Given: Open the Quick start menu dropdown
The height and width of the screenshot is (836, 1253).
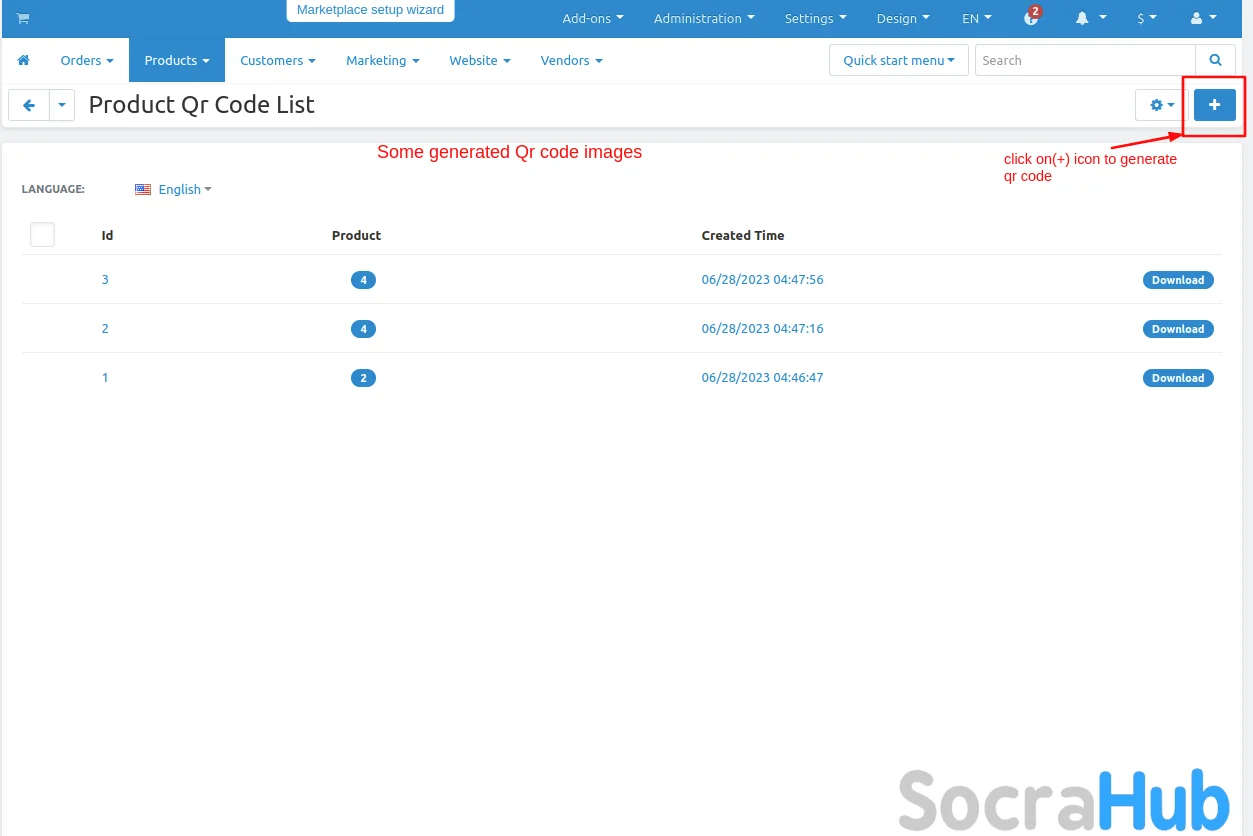Looking at the screenshot, I should [x=898, y=60].
